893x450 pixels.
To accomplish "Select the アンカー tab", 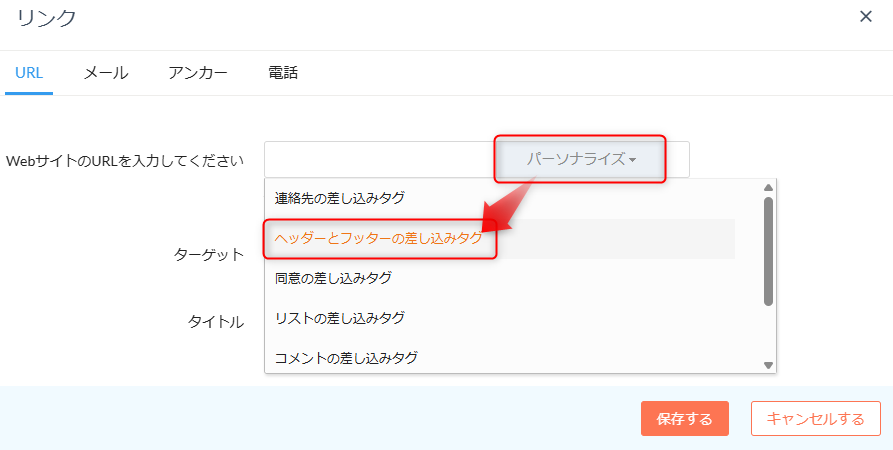I will [198, 73].
